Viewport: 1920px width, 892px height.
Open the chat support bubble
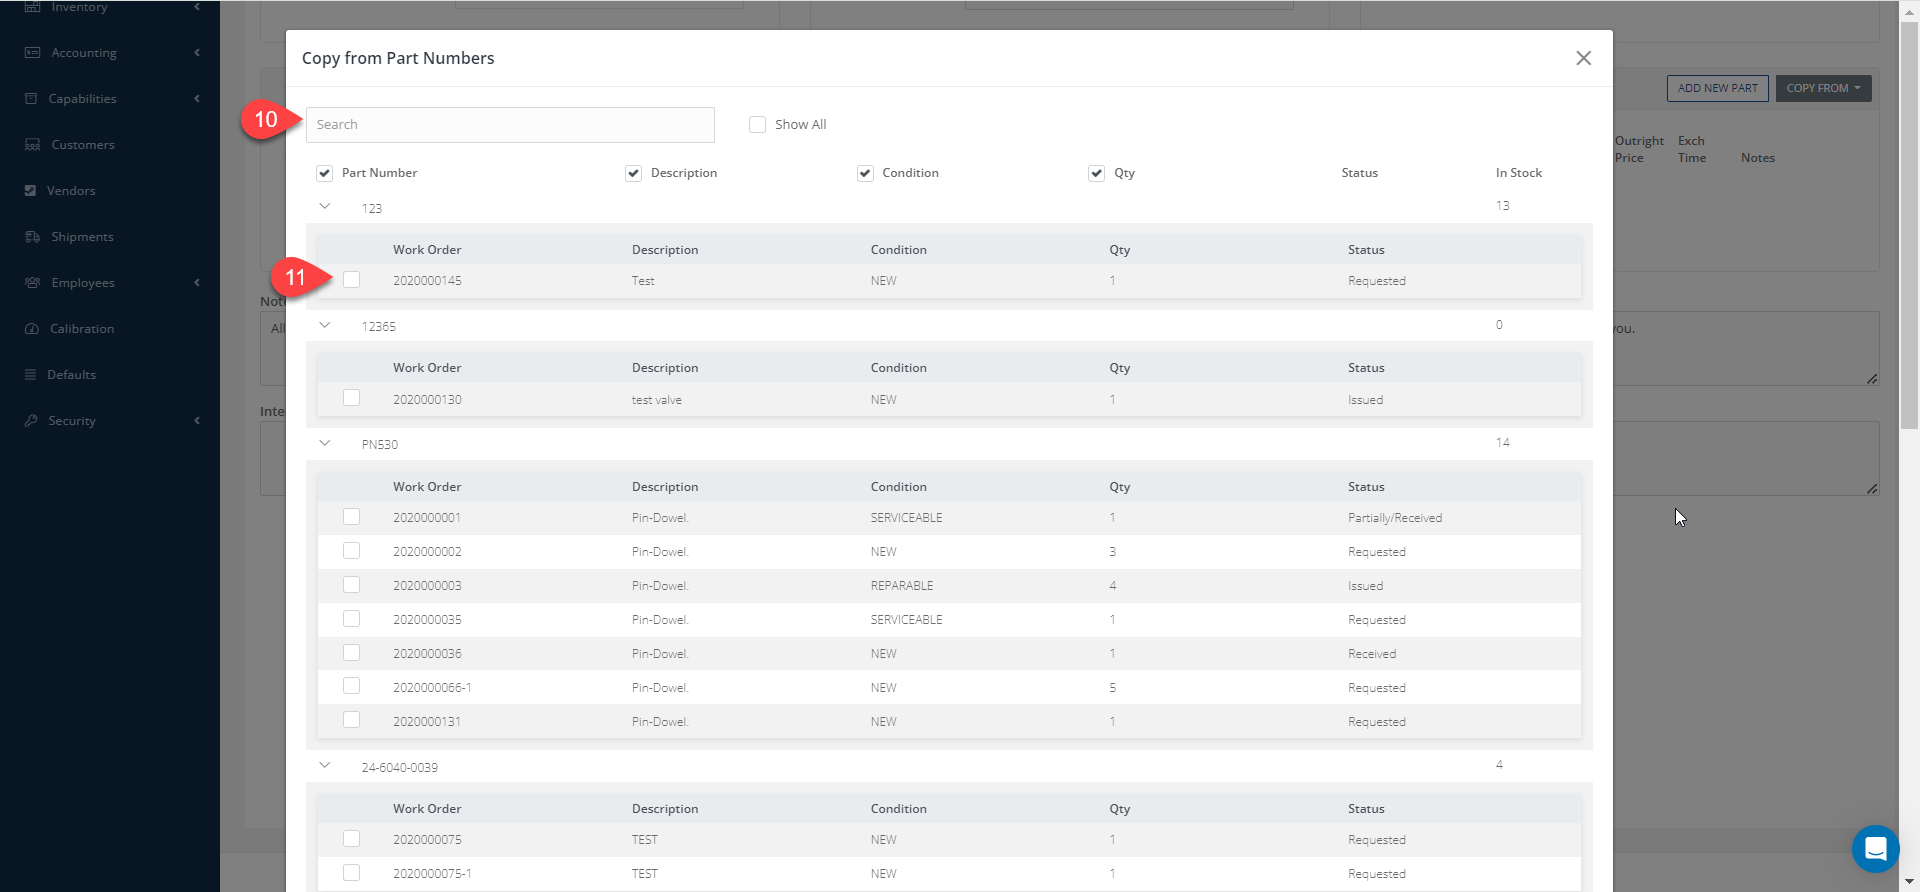1875,849
